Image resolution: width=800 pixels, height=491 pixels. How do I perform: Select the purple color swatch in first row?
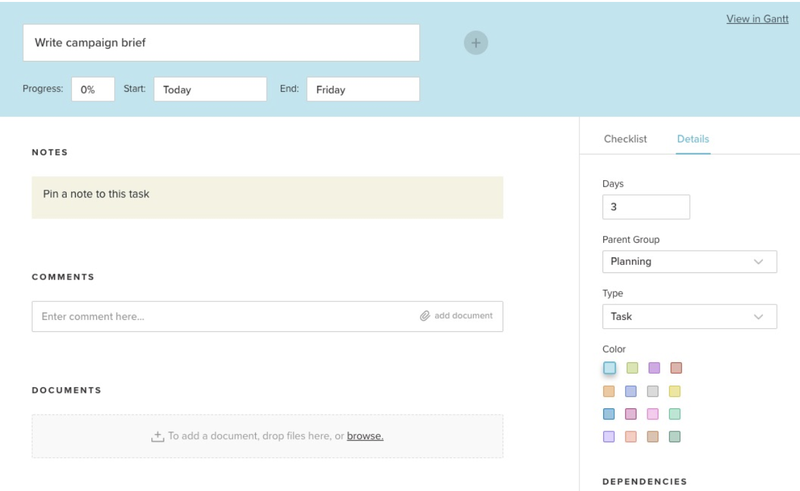(654, 368)
